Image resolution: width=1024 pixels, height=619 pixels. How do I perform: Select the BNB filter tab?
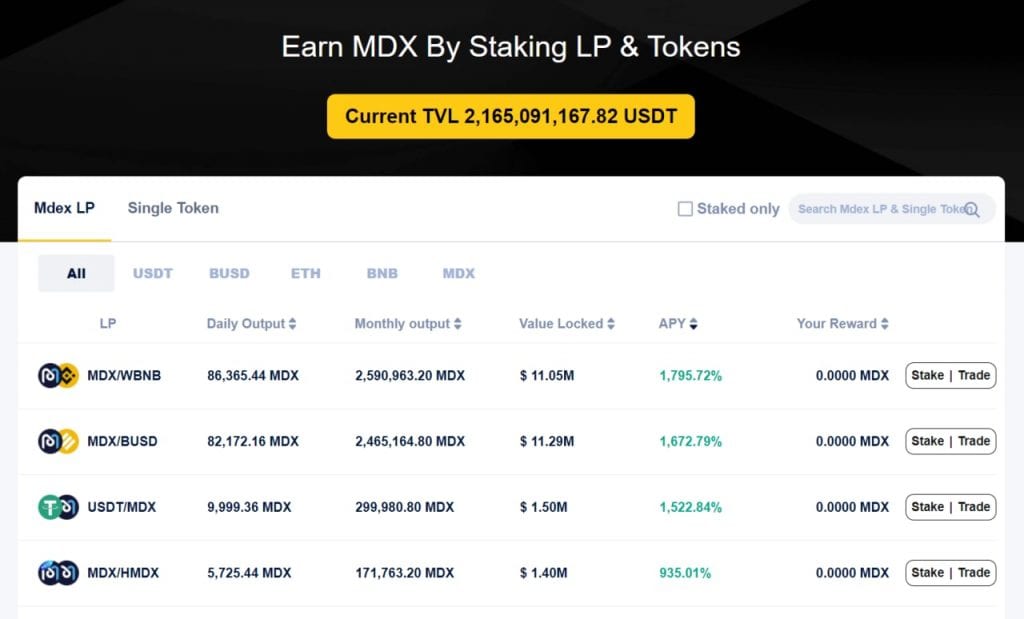(381, 272)
